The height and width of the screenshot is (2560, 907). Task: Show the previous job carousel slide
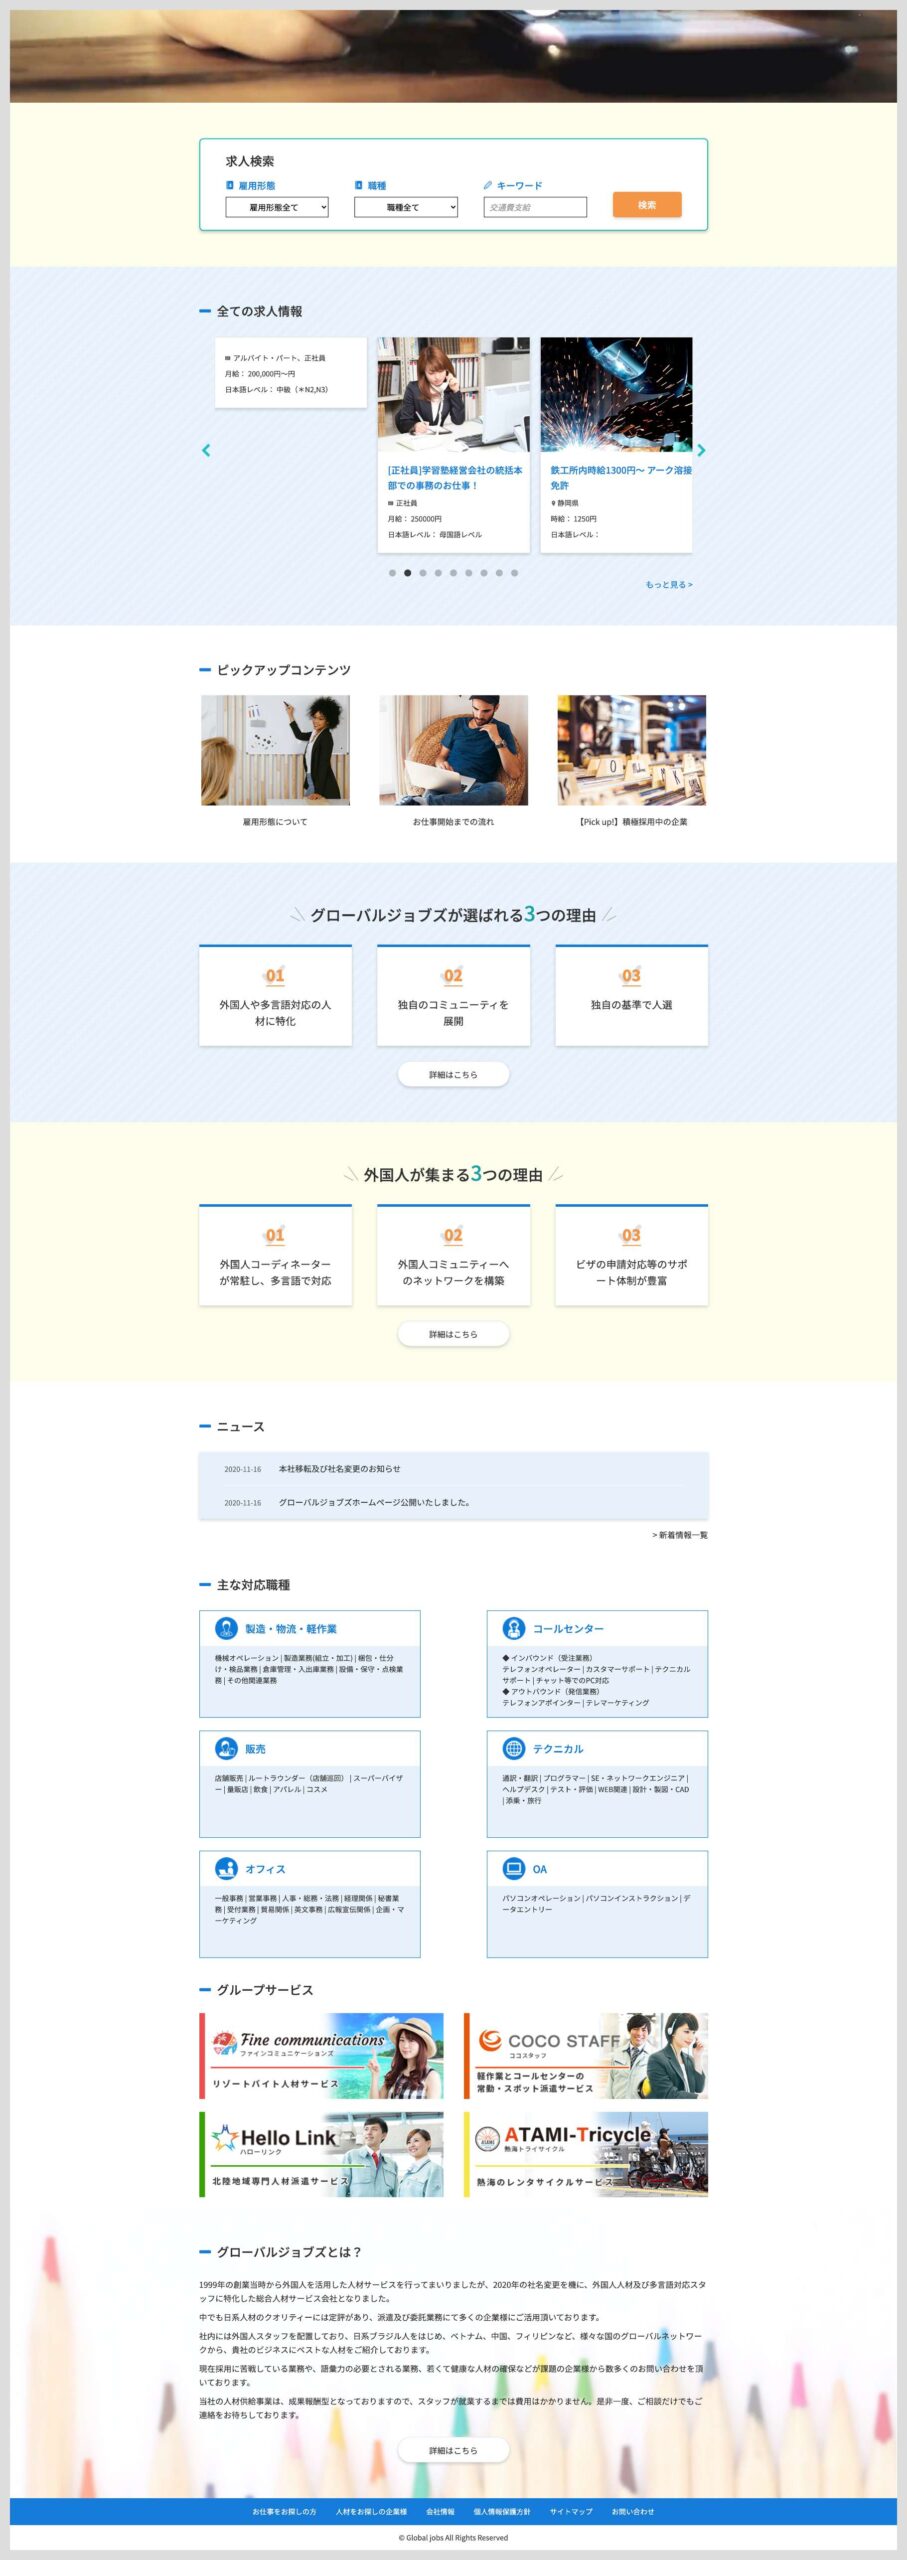(206, 450)
